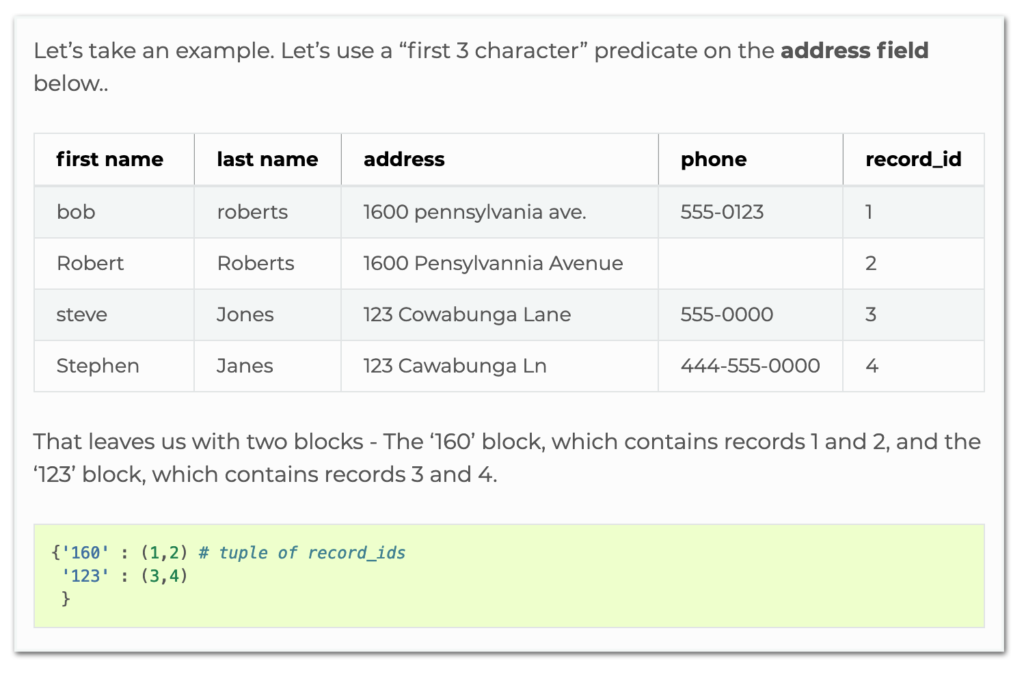Click the "Stephen" first name cell

point(95,366)
